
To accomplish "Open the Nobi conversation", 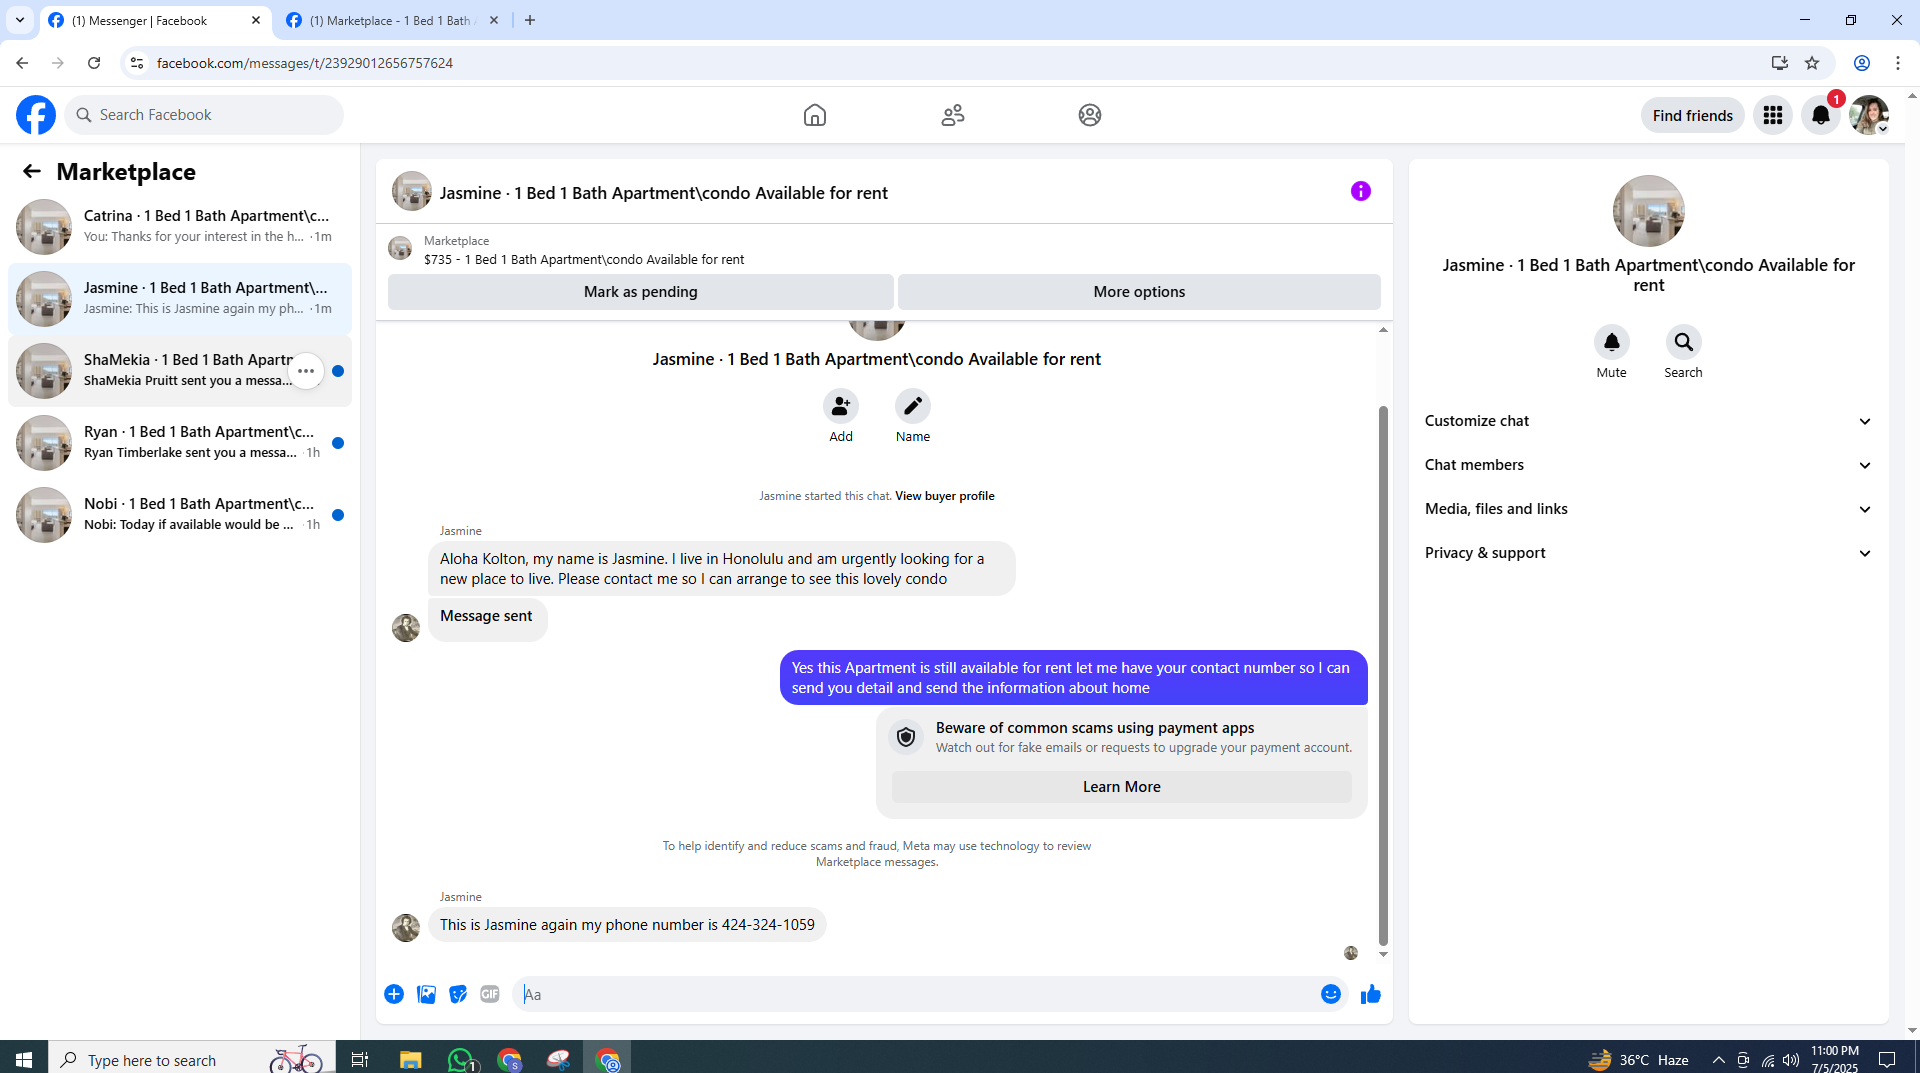I will [x=180, y=515].
